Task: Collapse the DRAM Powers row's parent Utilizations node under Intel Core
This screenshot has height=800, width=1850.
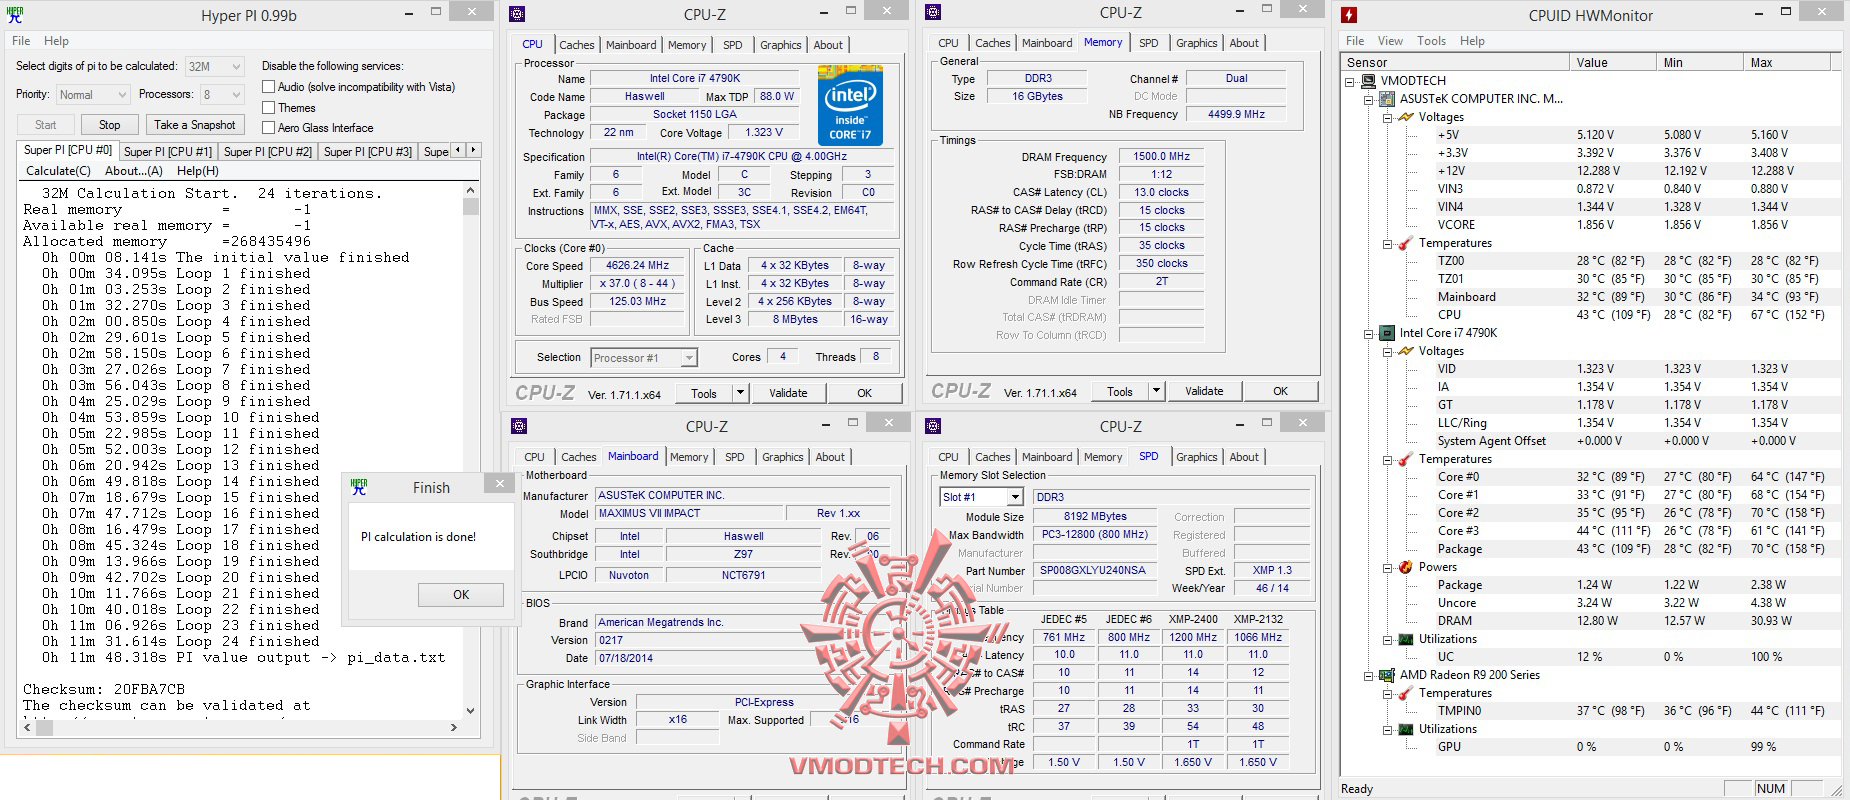Action: [1388, 639]
